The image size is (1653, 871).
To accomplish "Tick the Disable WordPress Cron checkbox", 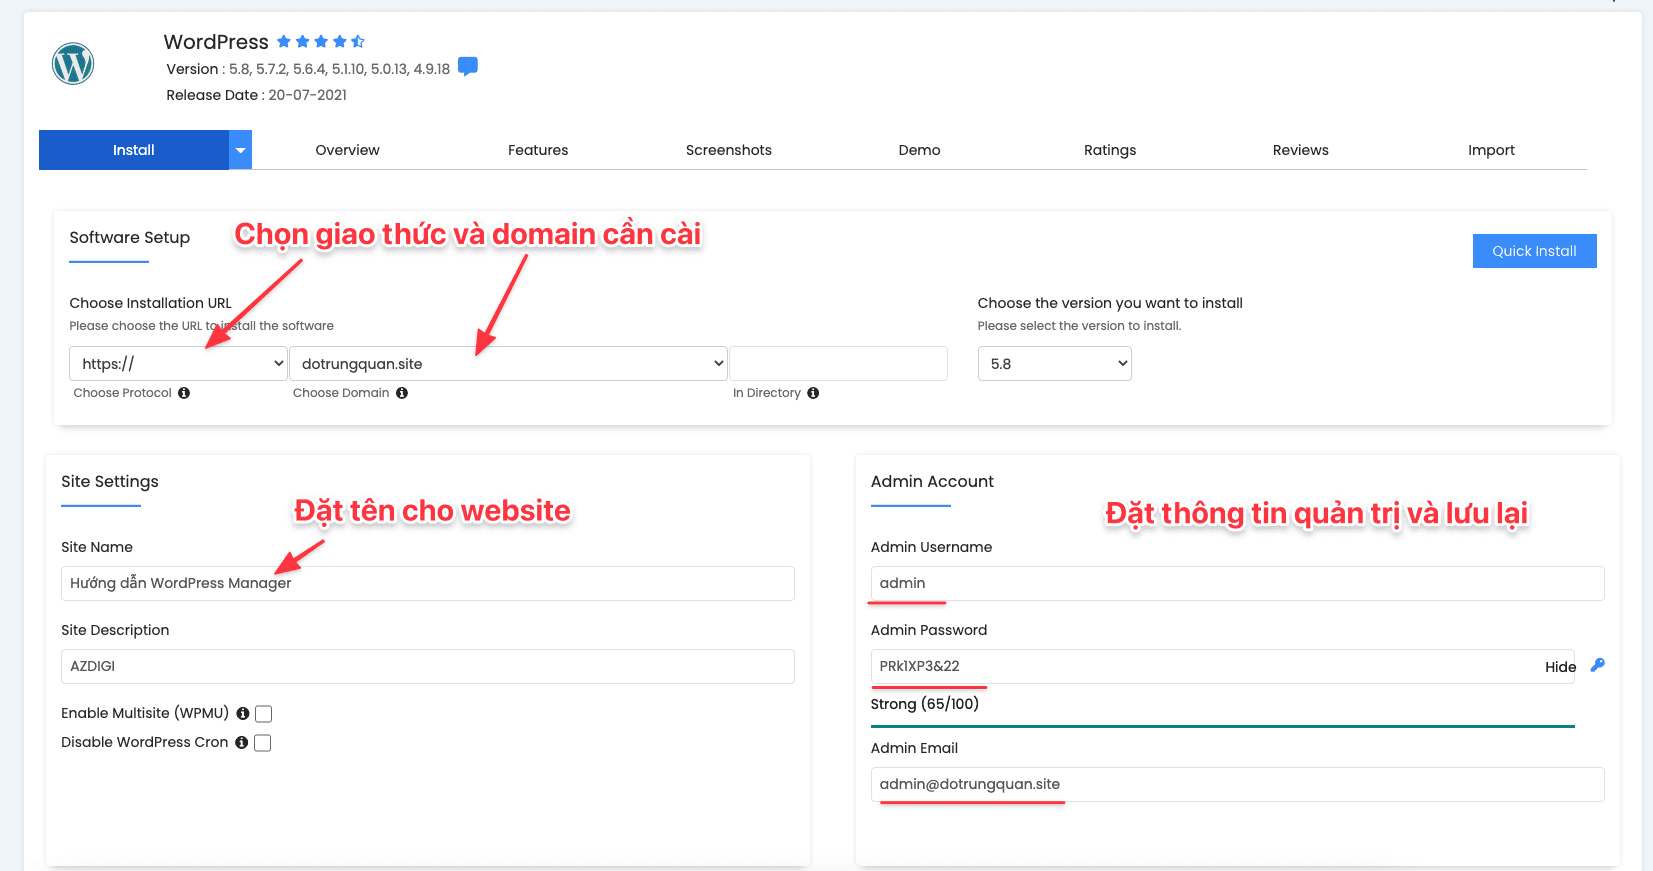I will click(263, 743).
